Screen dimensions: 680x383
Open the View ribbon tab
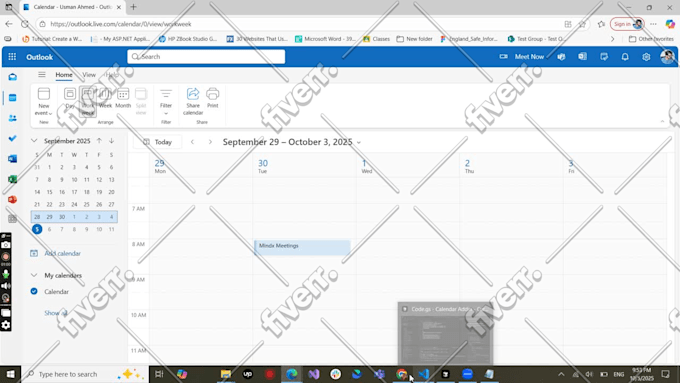click(89, 75)
